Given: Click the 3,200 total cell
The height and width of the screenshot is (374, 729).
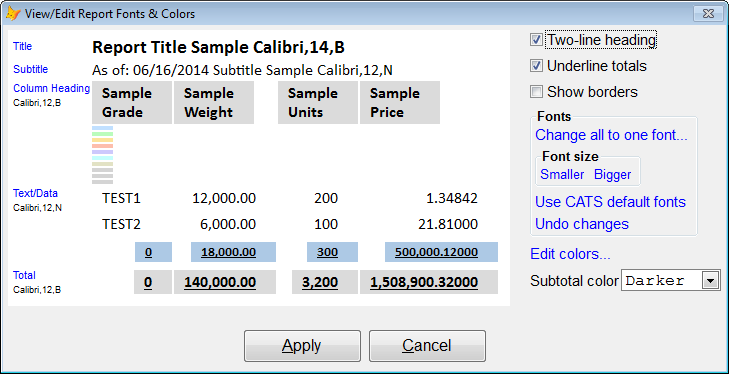Looking at the screenshot, I should (x=325, y=282).
